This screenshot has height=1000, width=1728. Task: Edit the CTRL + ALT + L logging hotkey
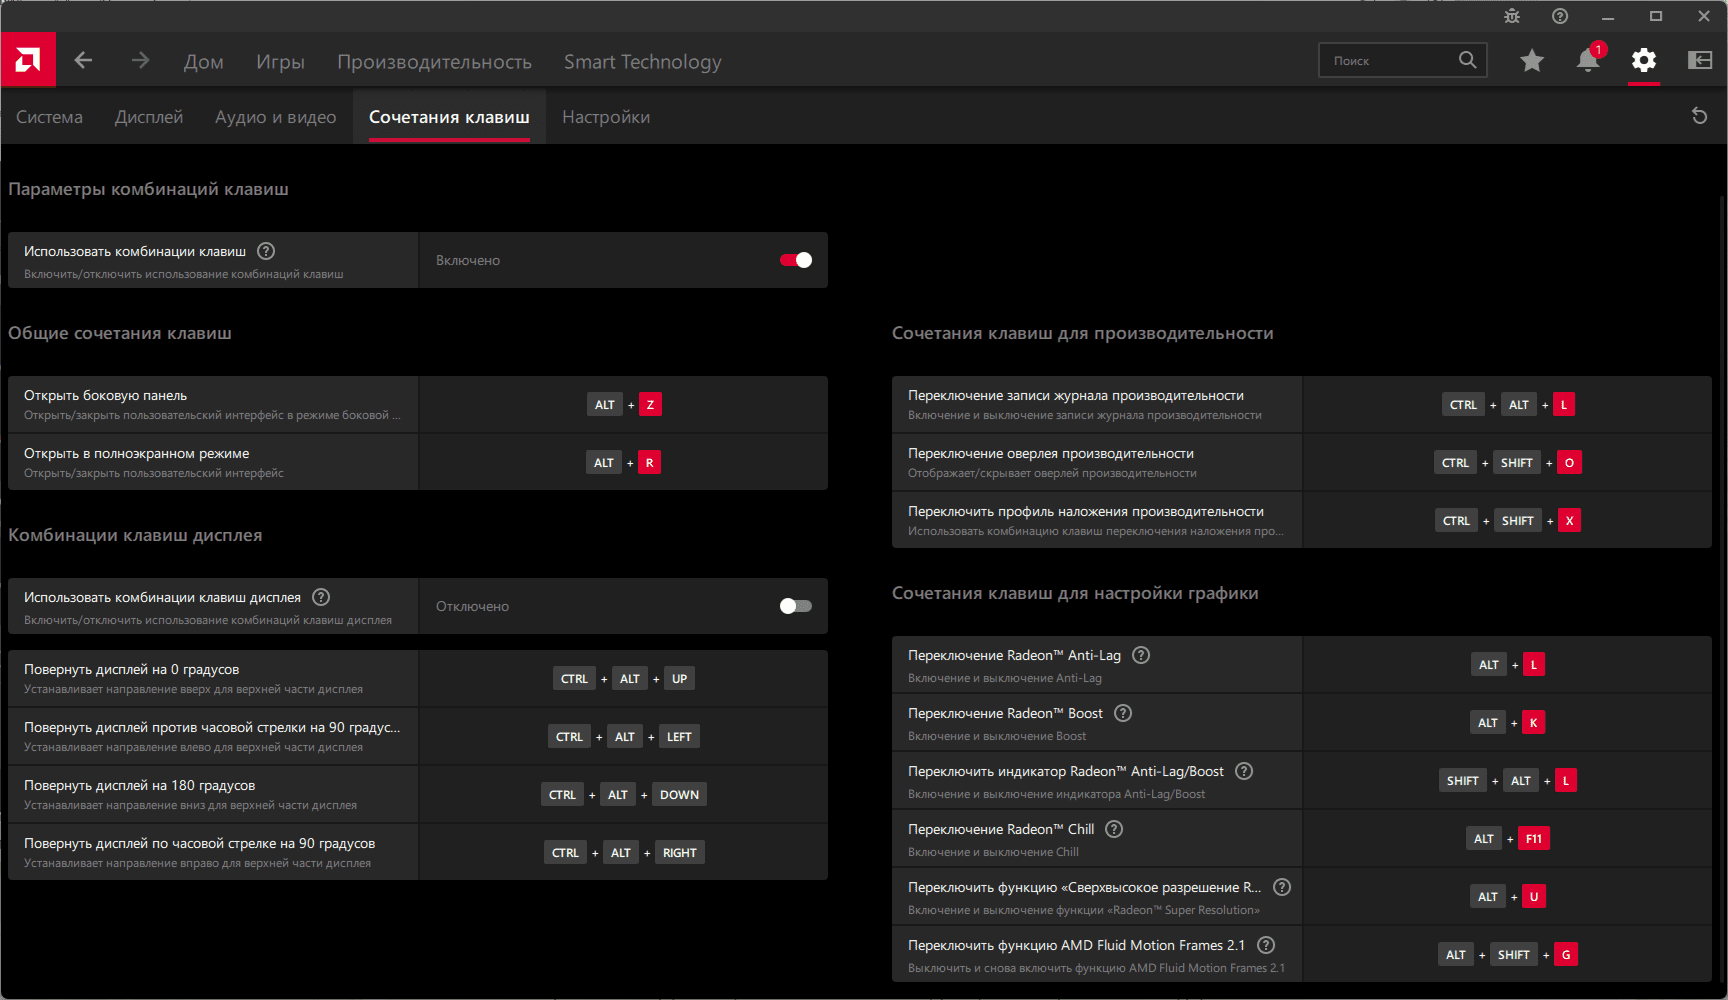(x=1509, y=405)
